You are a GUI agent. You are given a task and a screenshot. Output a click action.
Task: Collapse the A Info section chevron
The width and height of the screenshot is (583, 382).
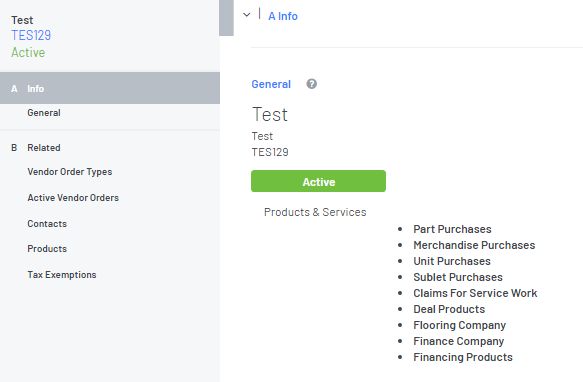coord(247,15)
